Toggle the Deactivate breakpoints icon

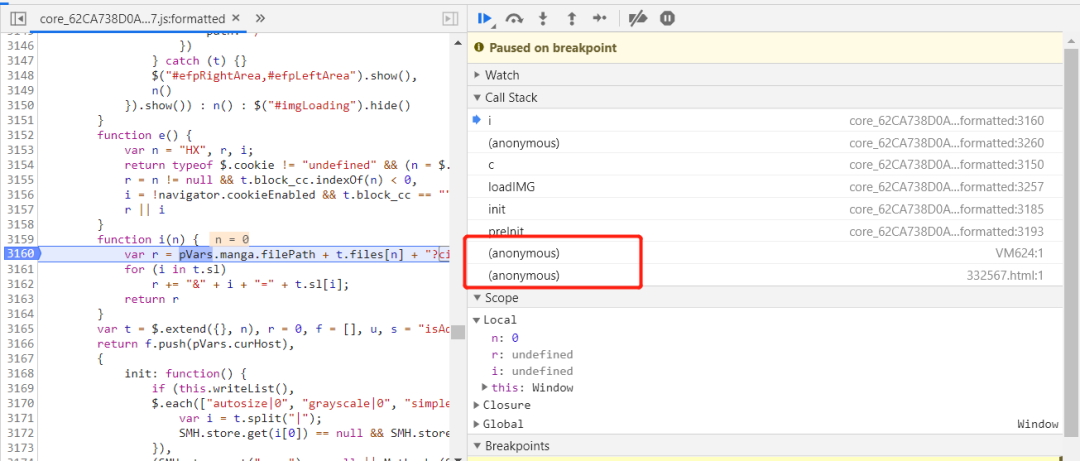tap(637, 18)
